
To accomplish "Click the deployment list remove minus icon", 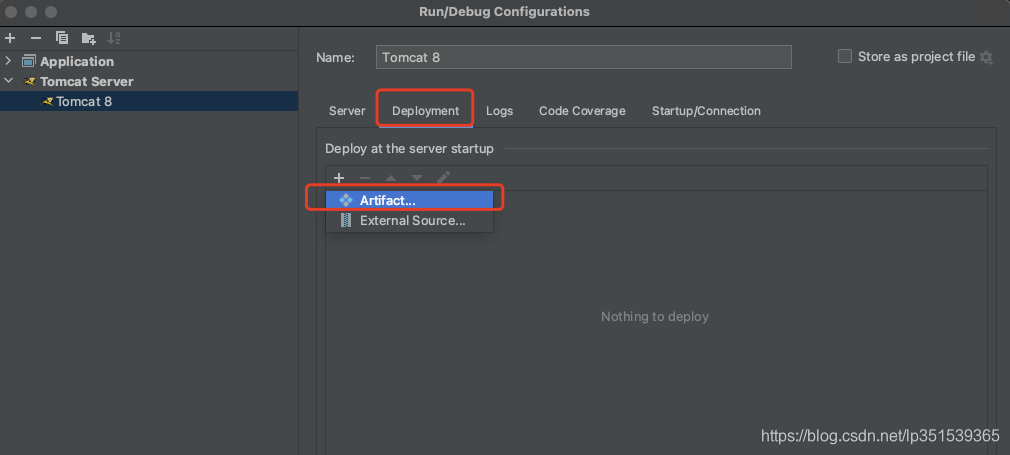I will (365, 178).
